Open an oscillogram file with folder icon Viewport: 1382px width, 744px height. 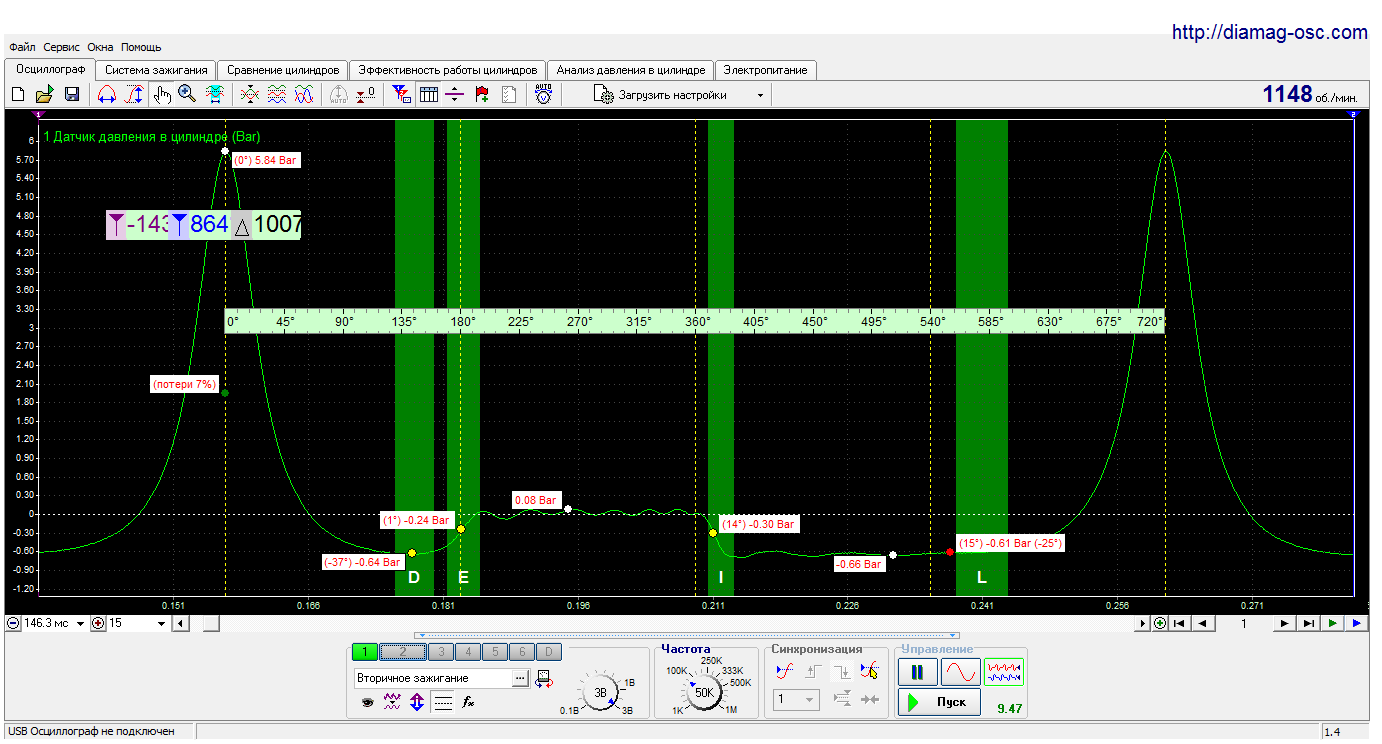(x=44, y=94)
